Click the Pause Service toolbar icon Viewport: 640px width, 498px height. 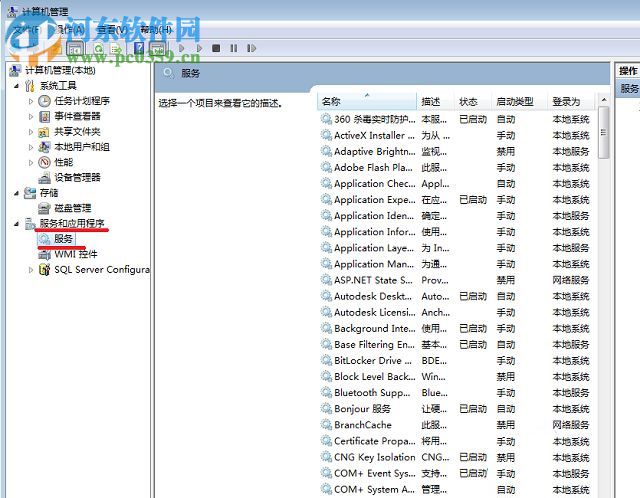pos(233,48)
